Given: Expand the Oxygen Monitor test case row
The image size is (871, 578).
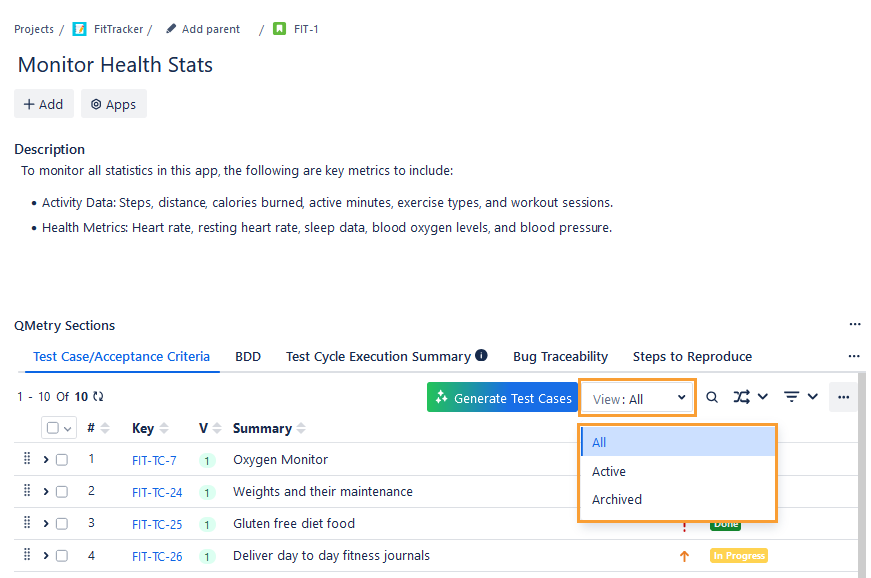Looking at the screenshot, I should click(x=44, y=459).
